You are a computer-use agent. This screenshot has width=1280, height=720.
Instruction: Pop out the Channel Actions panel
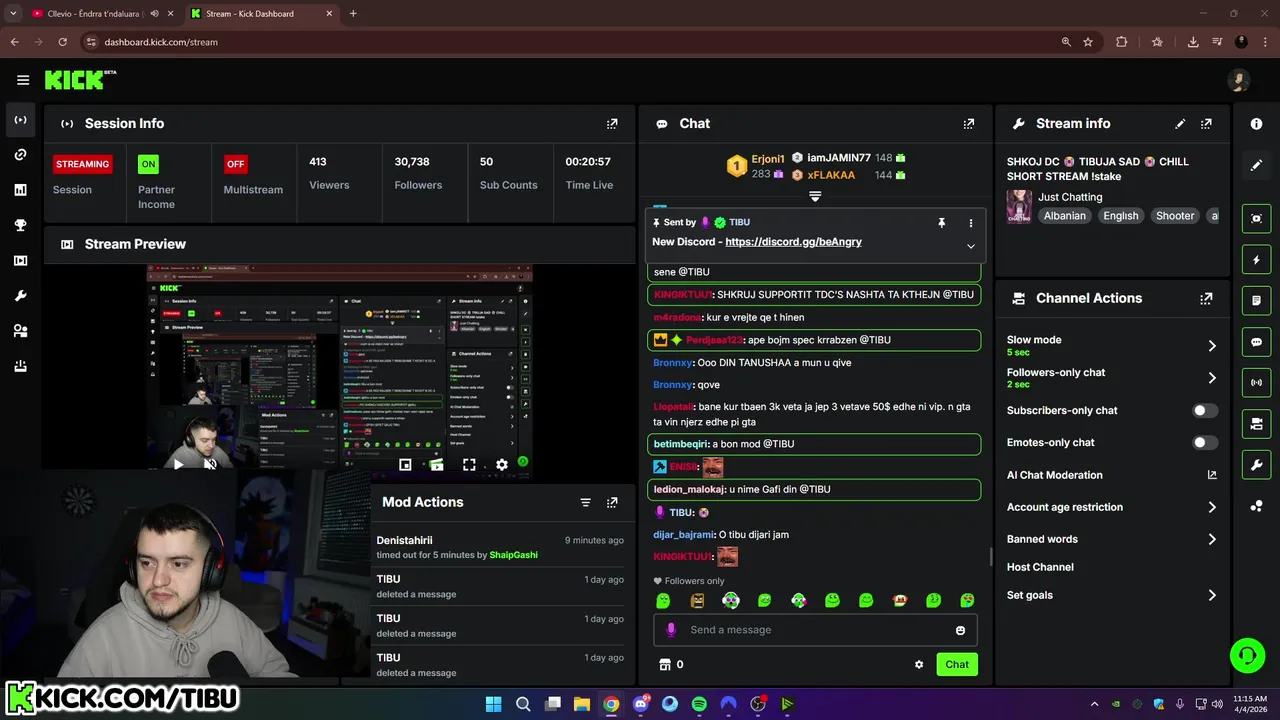pyautogui.click(x=1206, y=298)
